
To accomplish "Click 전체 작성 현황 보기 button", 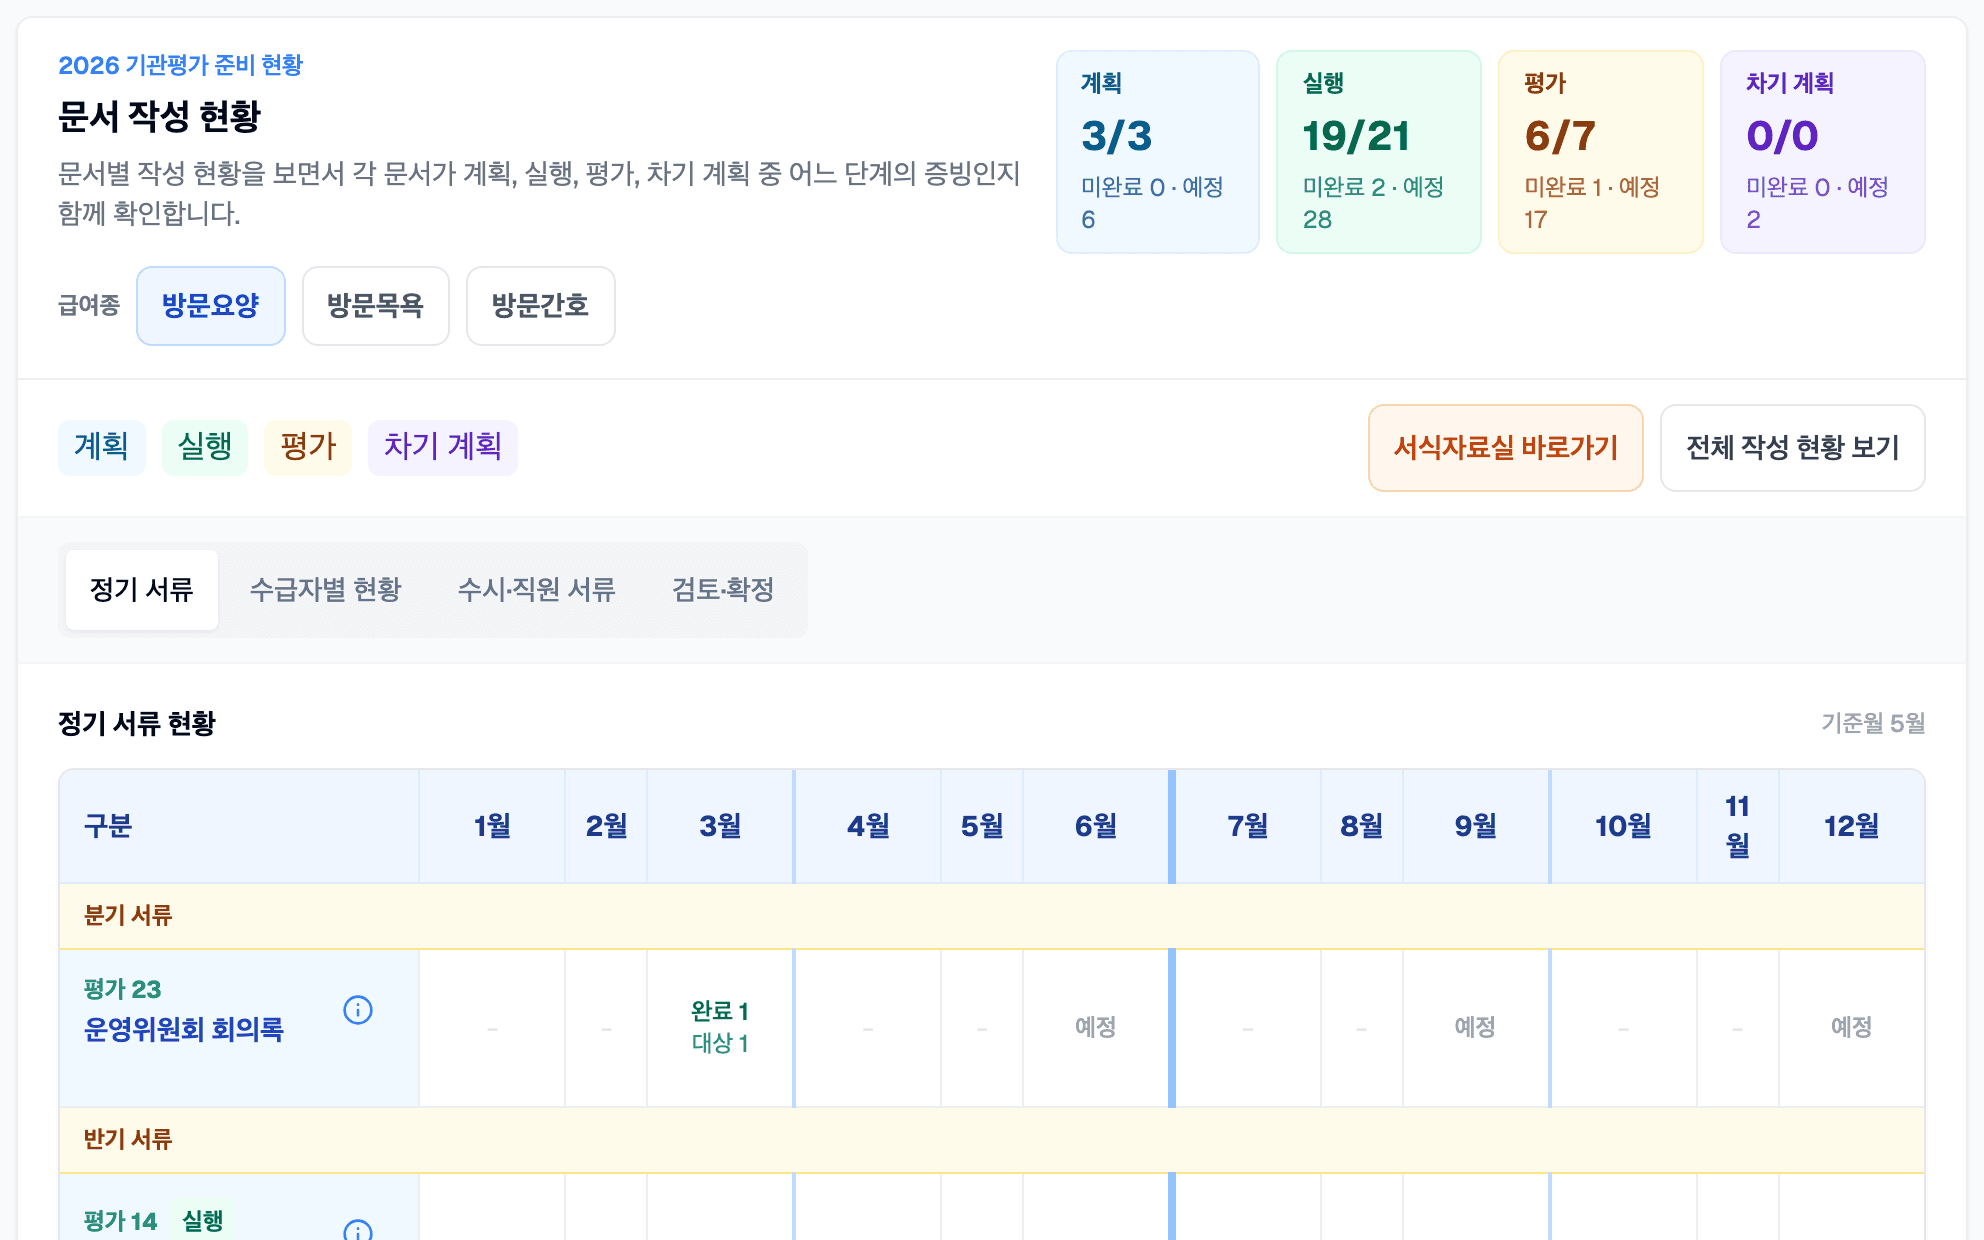I will pyautogui.click(x=1793, y=448).
